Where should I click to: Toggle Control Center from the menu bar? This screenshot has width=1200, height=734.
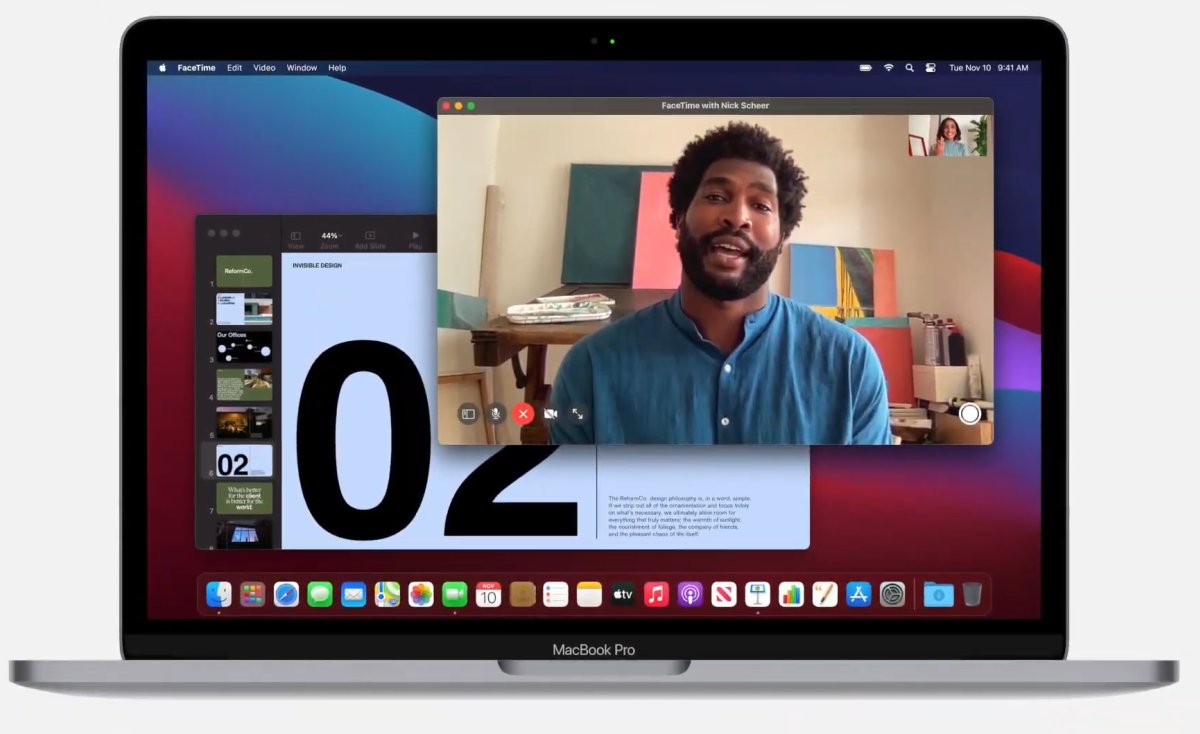click(930, 67)
